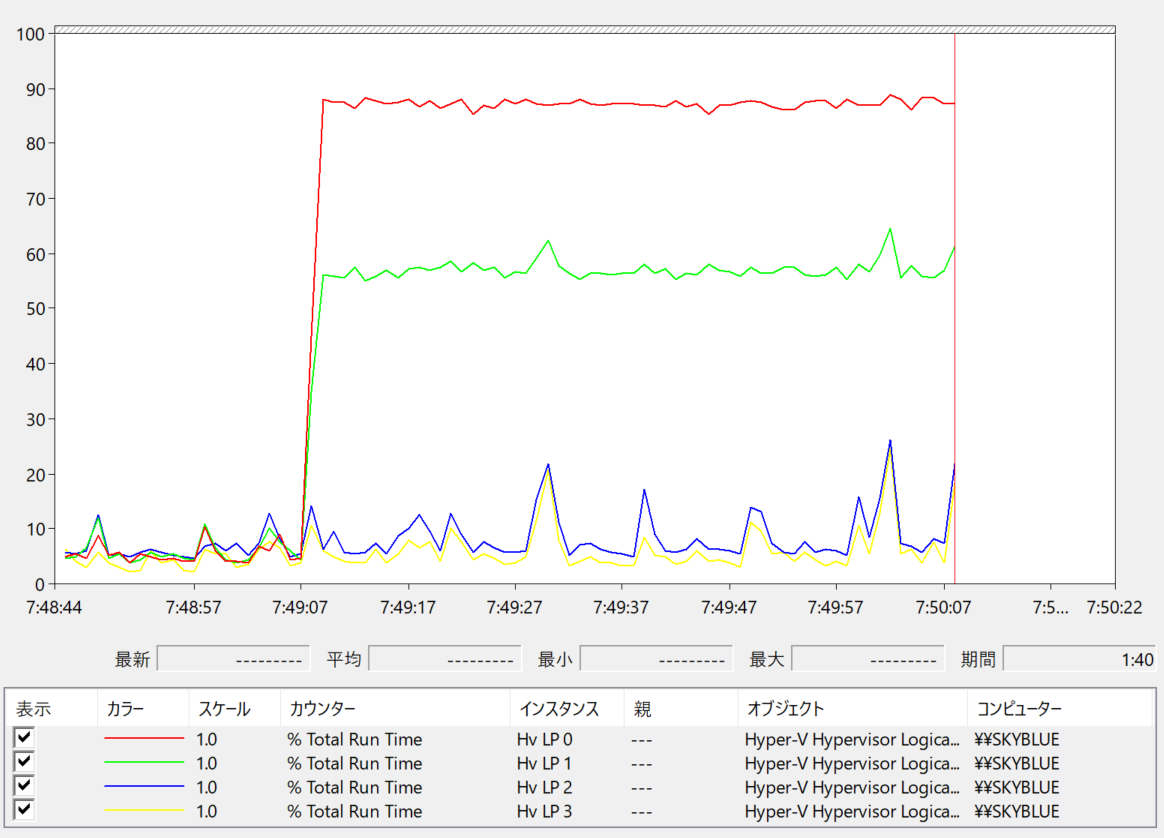Screen dimensions: 1164x838
Task: Click the 期間 field showing 1:40
Action: coord(1079,658)
